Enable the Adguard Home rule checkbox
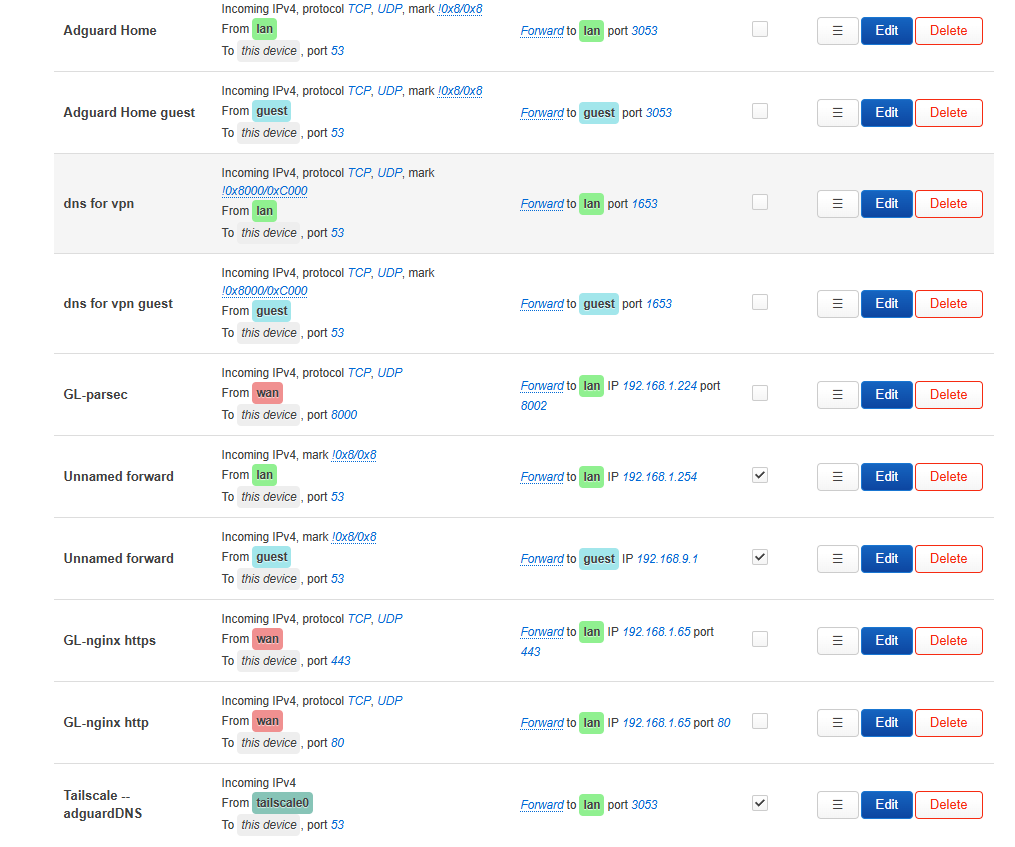Screen dimensions: 1015x847 click(760, 29)
